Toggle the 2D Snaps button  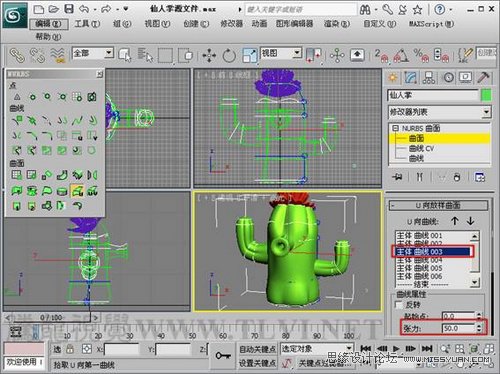(x=382, y=55)
